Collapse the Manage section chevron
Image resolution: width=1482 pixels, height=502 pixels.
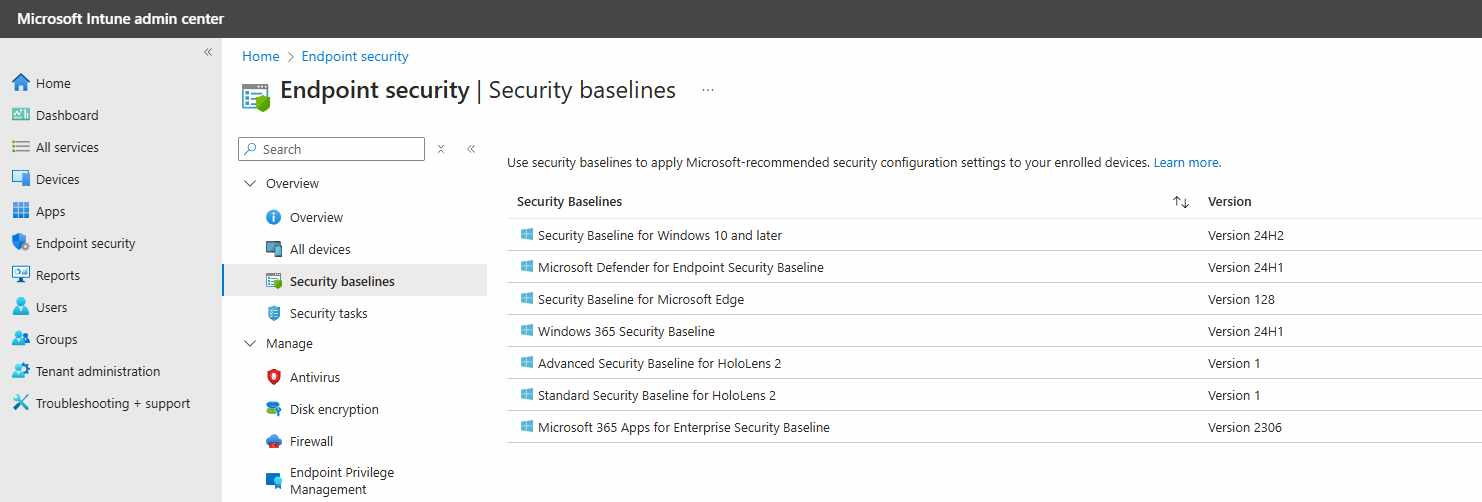tap(250, 343)
